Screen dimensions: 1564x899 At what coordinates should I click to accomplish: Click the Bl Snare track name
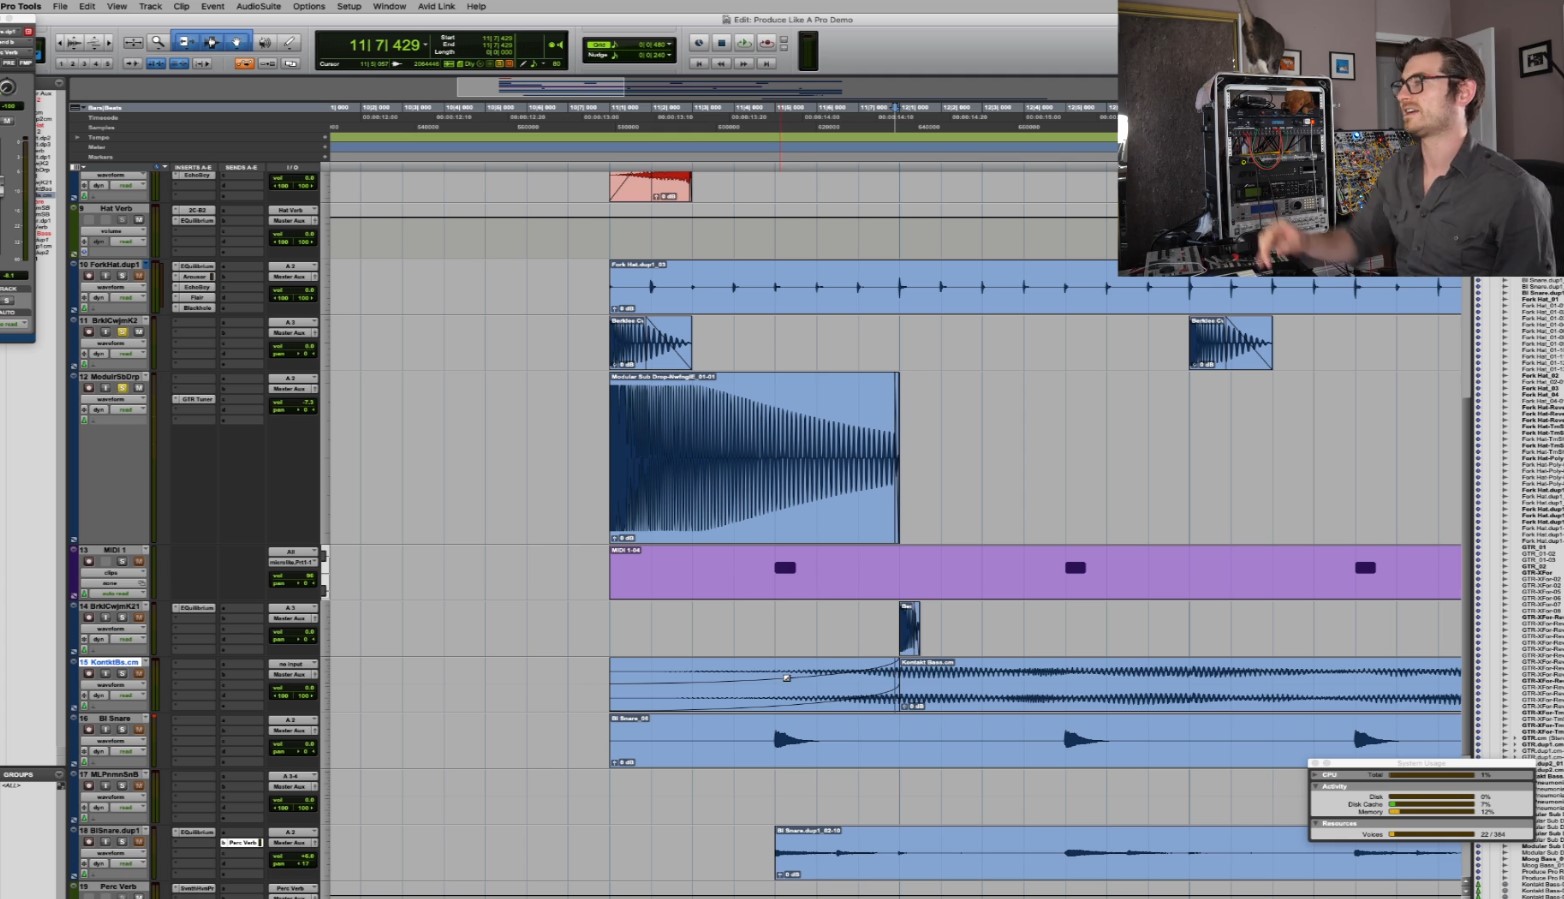pyautogui.click(x=113, y=718)
